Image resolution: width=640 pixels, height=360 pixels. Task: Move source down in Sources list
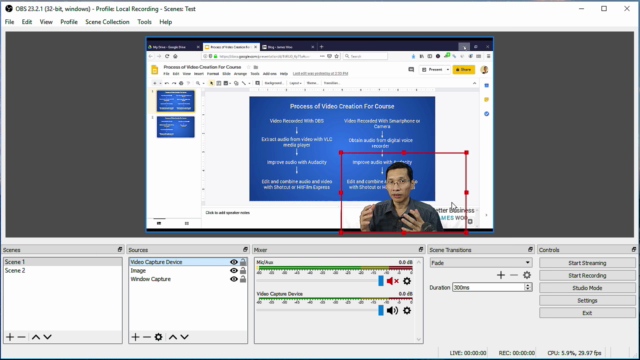tap(184, 337)
